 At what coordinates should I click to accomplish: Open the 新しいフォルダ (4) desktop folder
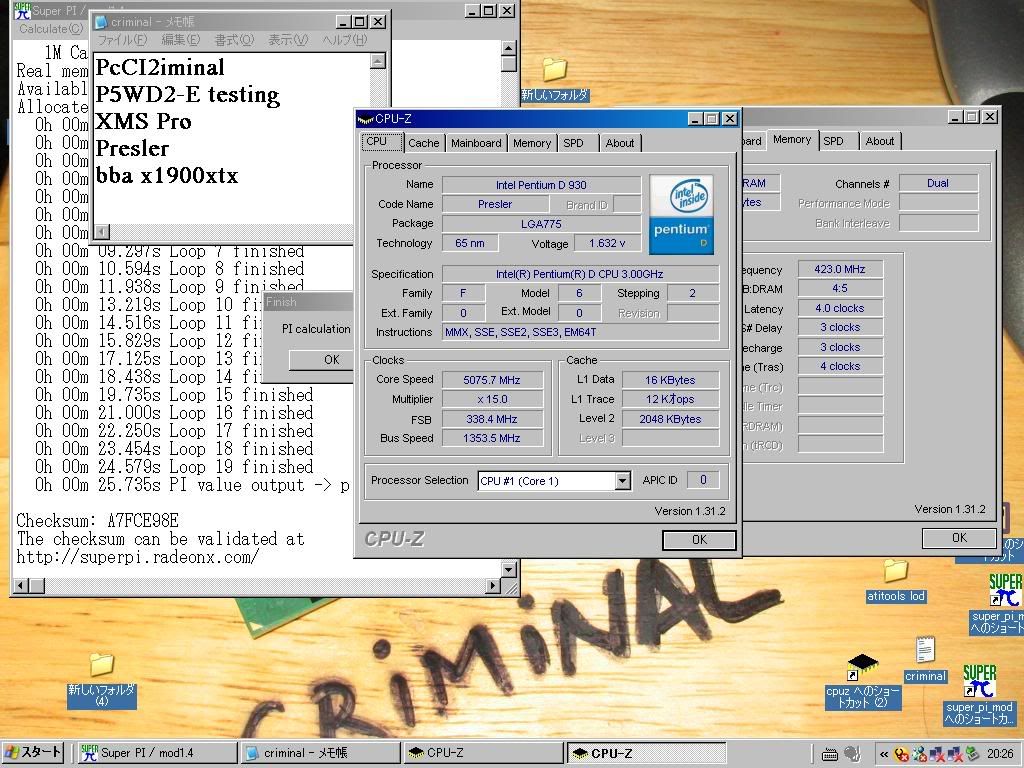pos(102,680)
